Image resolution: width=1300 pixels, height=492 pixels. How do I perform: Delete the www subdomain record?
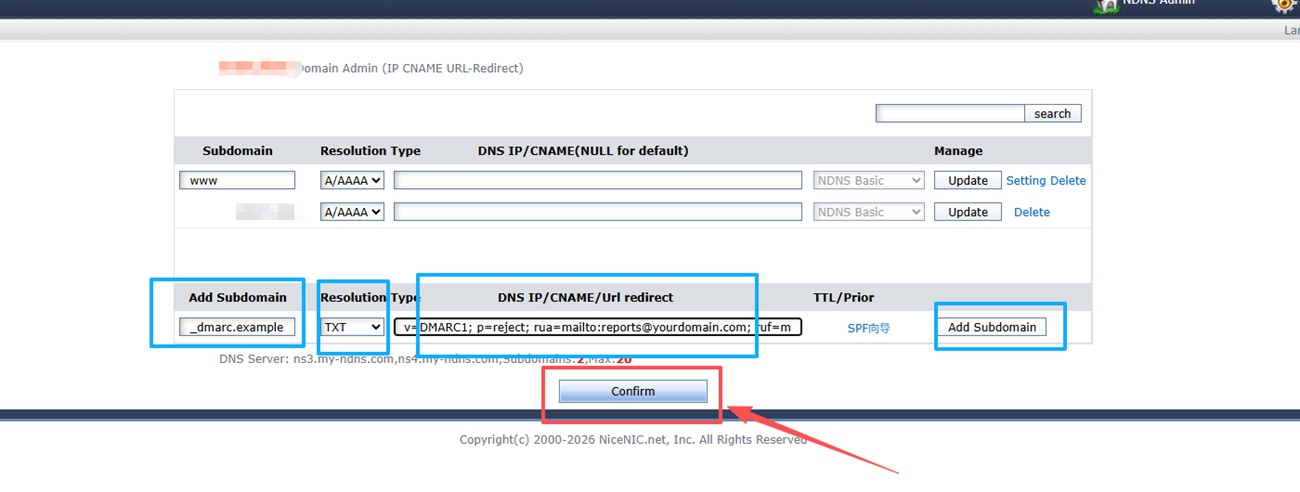click(x=1068, y=181)
